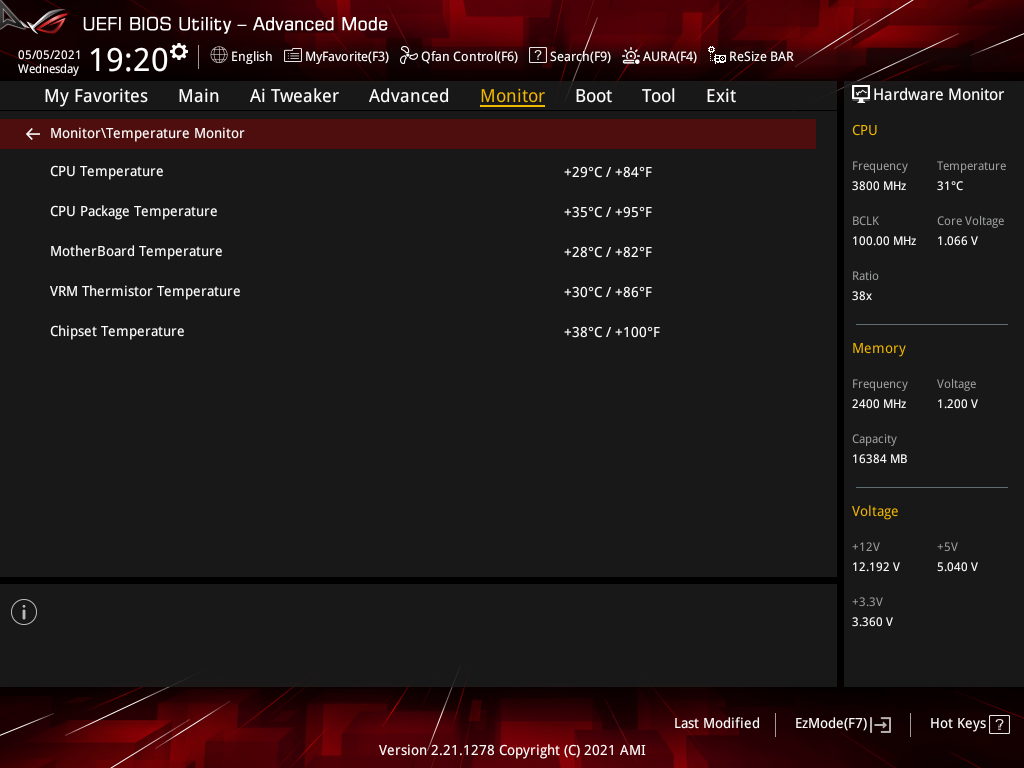Select the CPU Package Temperature row
The height and width of the screenshot is (768, 1024).
click(408, 212)
